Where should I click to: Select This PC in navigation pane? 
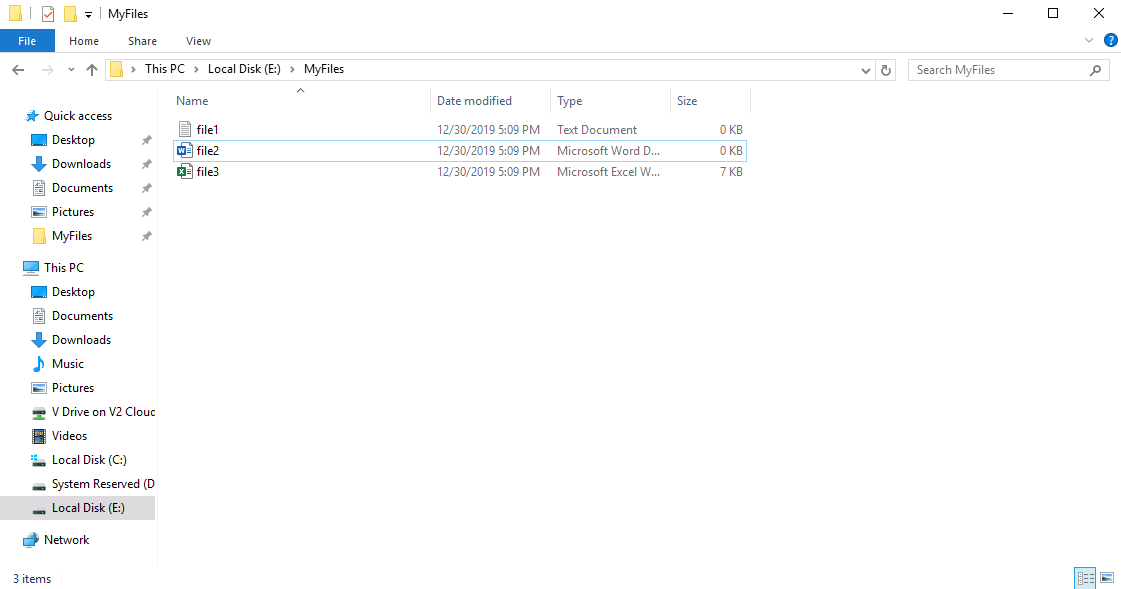[x=64, y=267]
